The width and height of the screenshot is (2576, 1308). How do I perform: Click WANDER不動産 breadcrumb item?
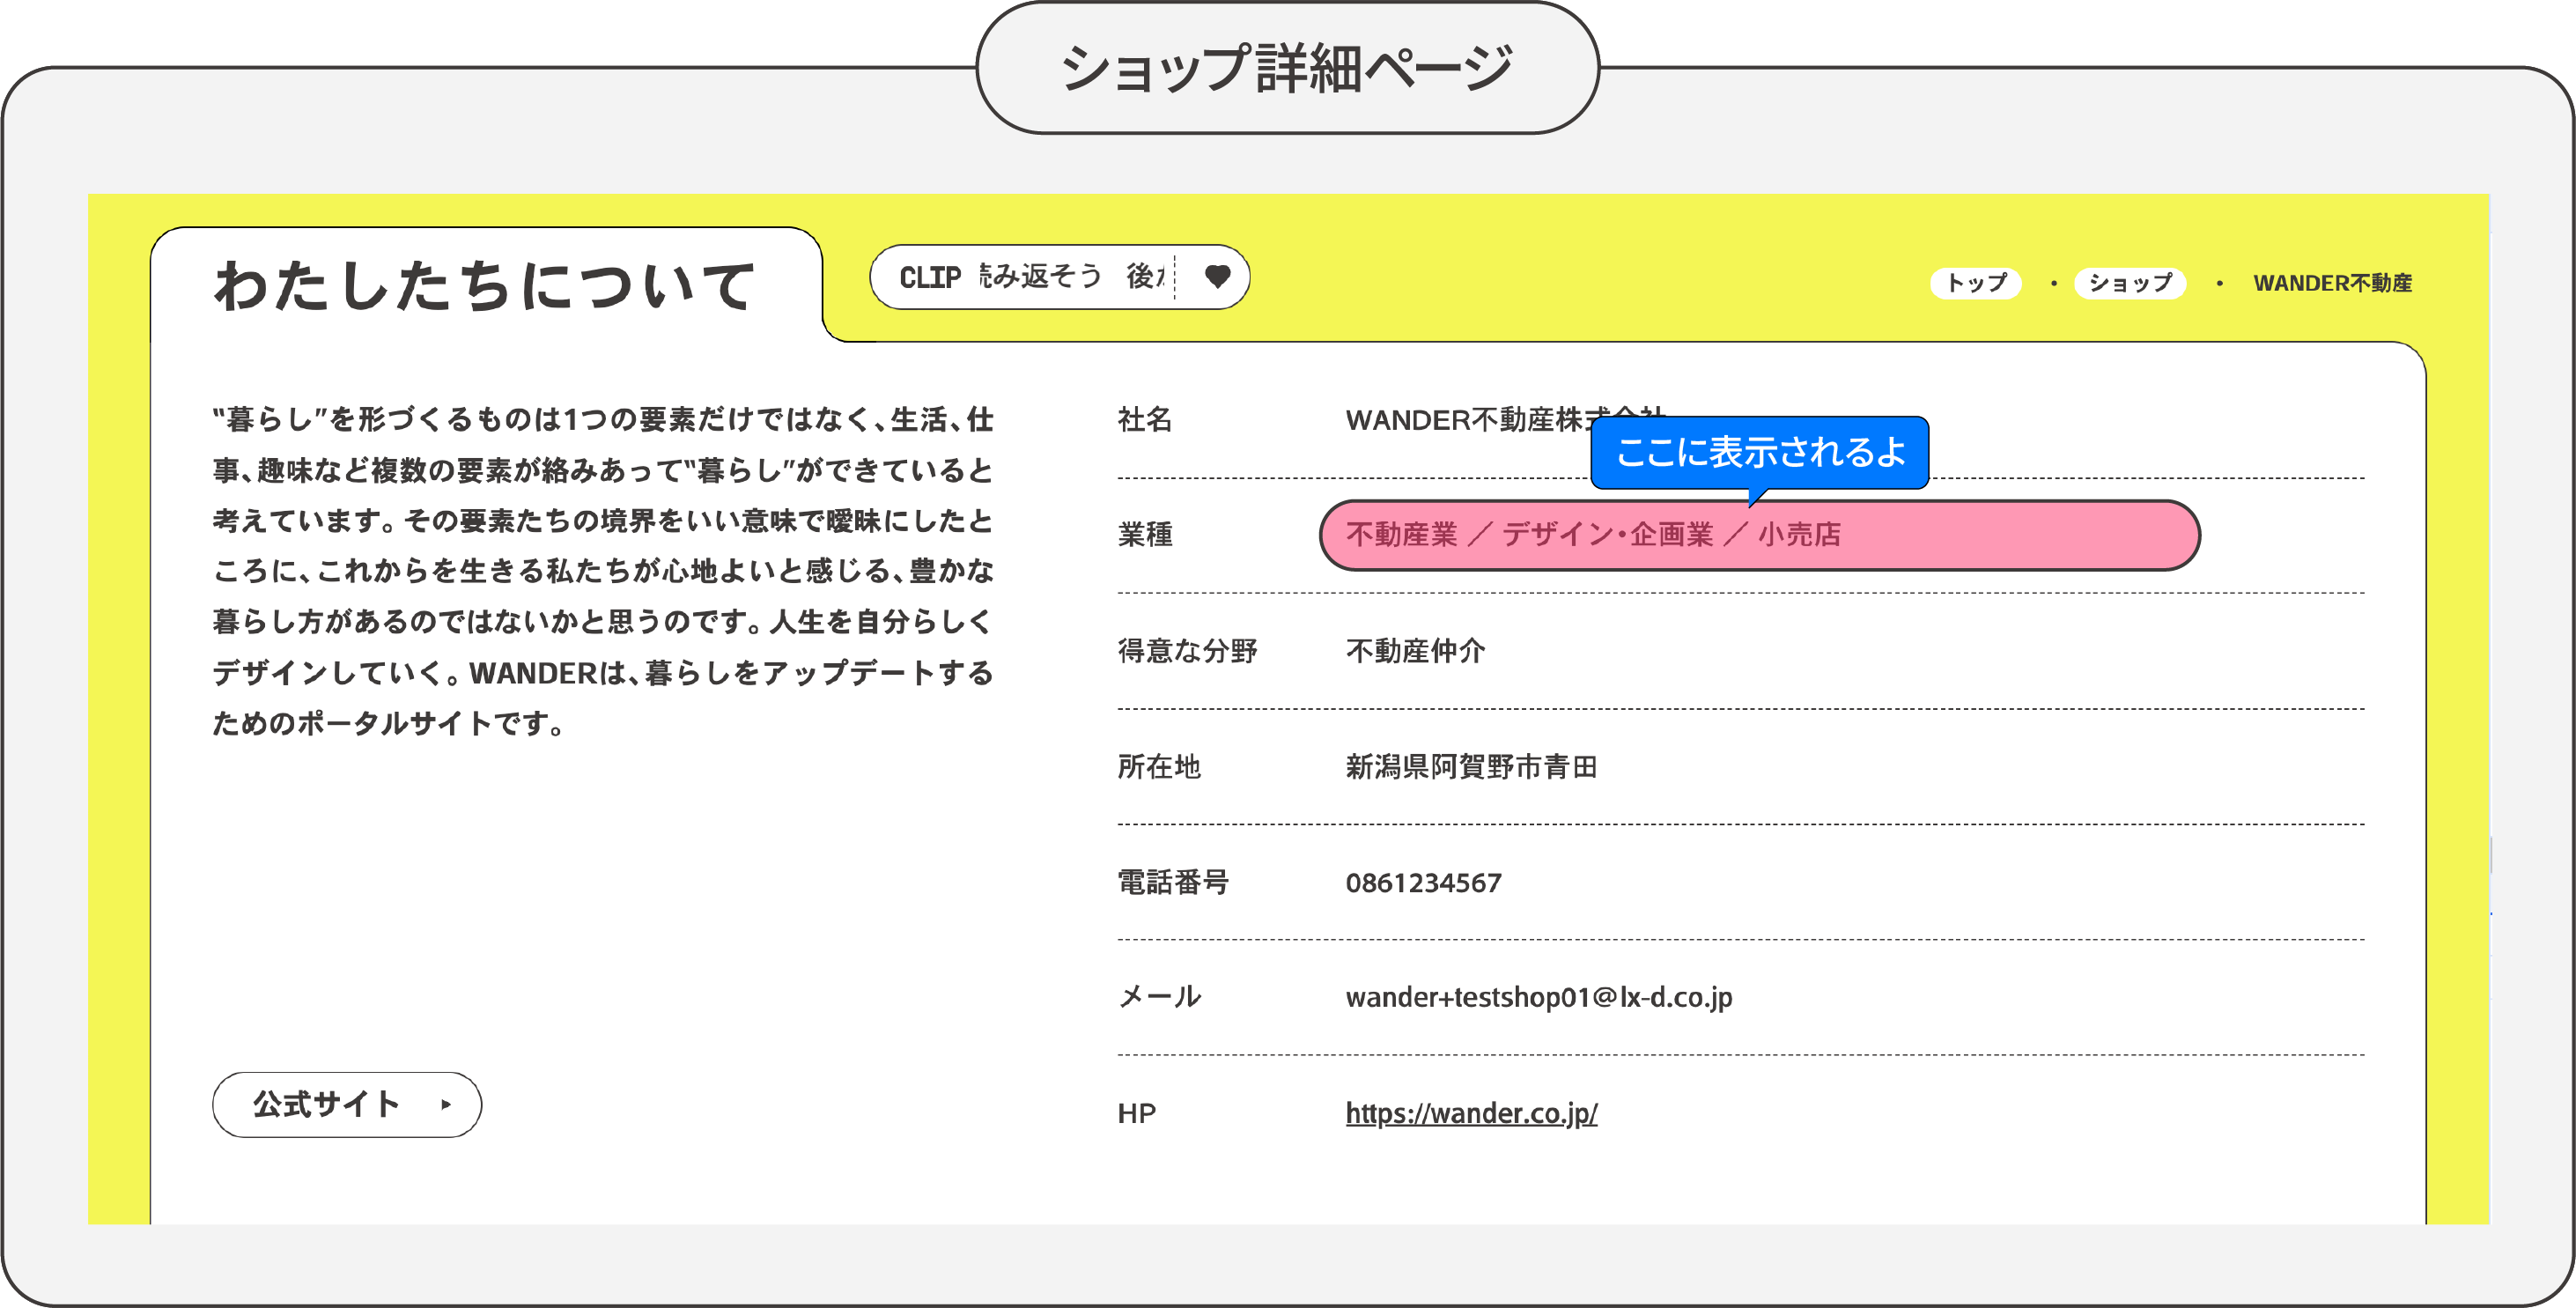pyautogui.click(x=2331, y=283)
